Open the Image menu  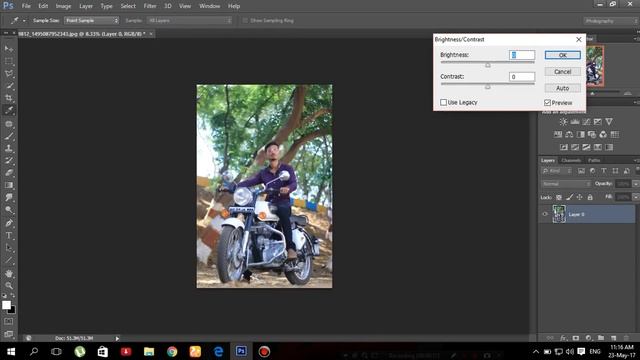(x=63, y=6)
